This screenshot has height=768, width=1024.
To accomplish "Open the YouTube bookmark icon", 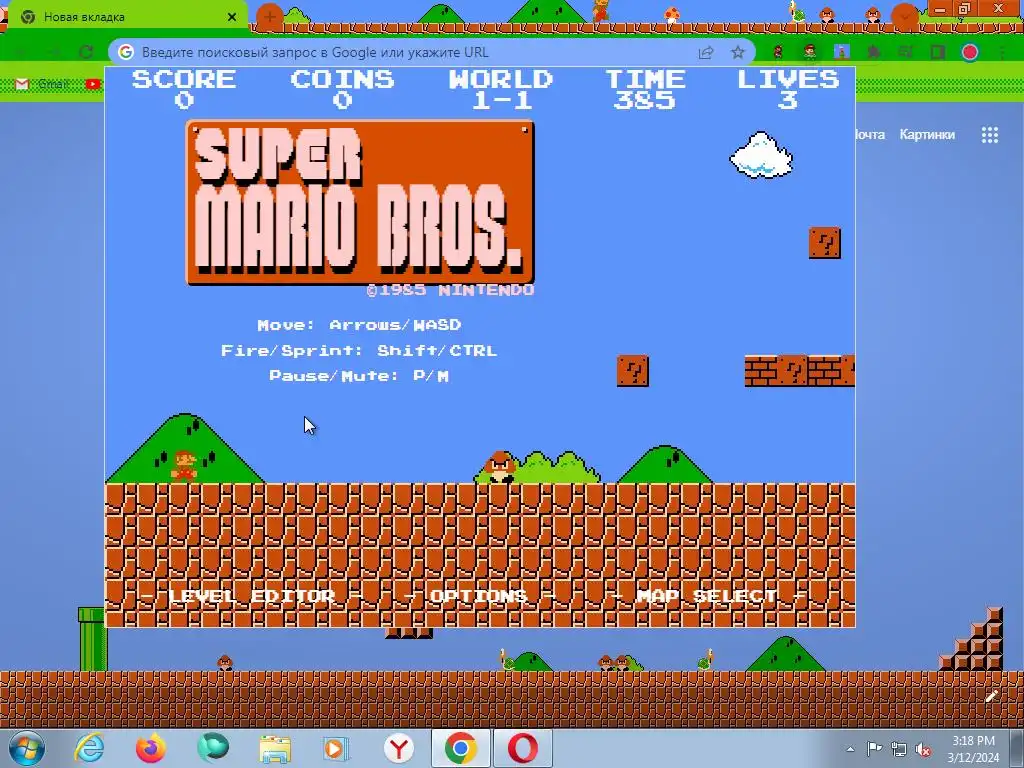I will 93,84.
